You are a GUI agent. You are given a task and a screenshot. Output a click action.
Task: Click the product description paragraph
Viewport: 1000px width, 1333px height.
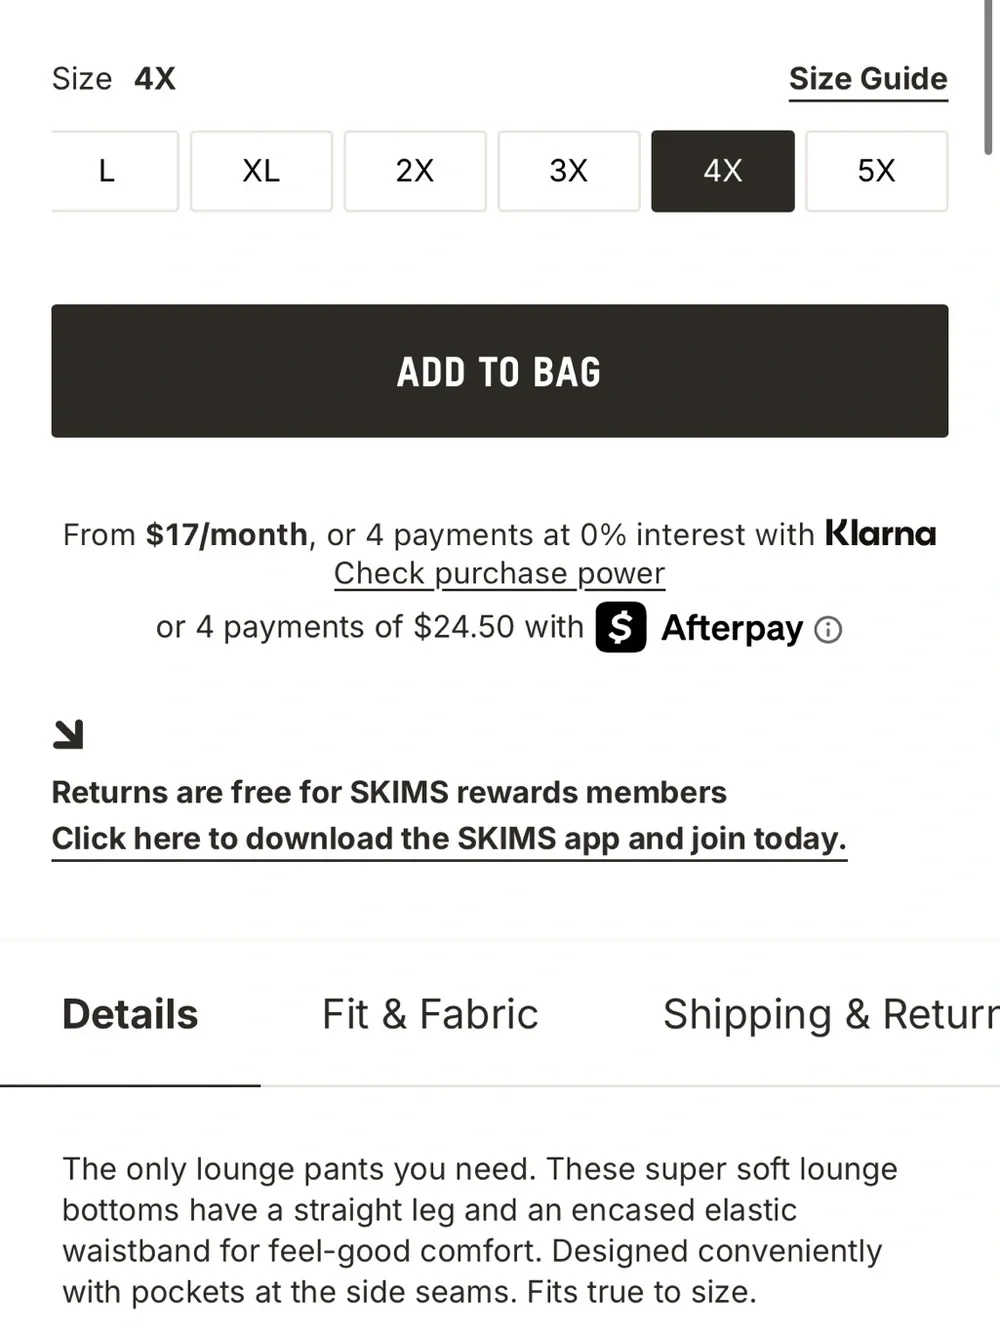tap(480, 1230)
